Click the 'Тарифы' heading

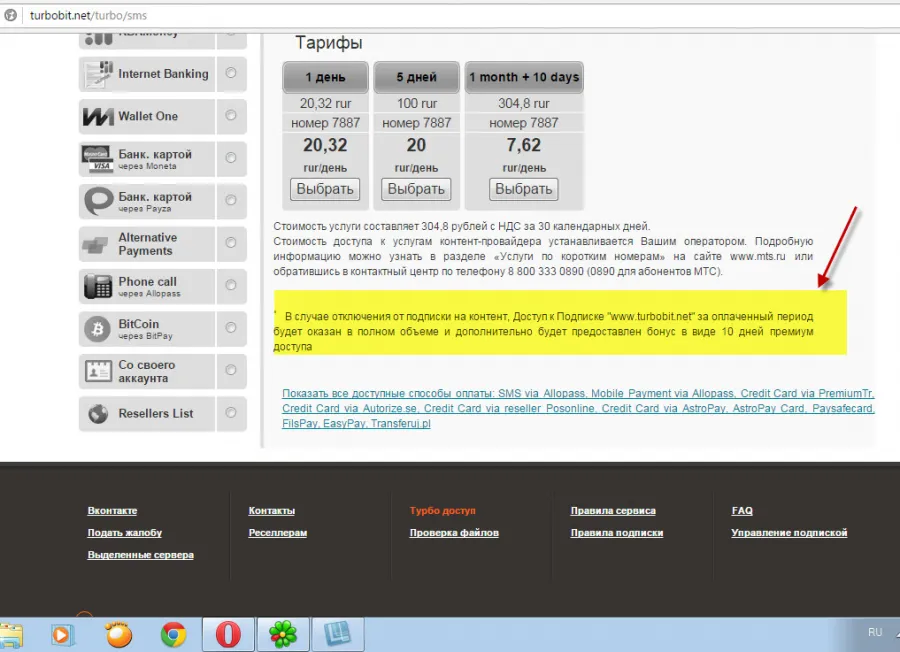329,42
